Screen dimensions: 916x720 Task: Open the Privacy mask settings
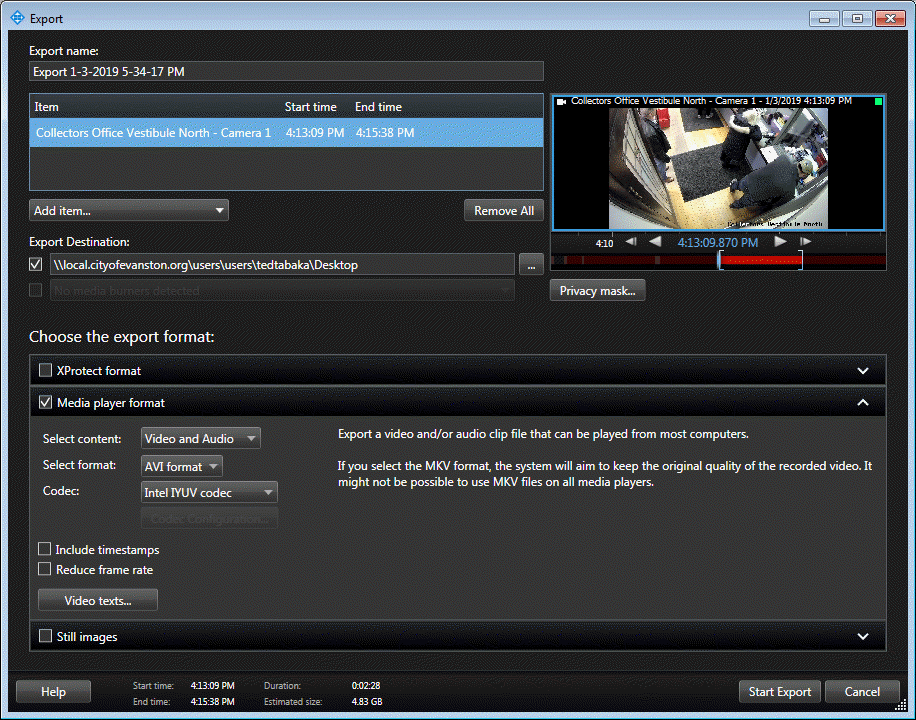pos(597,290)
